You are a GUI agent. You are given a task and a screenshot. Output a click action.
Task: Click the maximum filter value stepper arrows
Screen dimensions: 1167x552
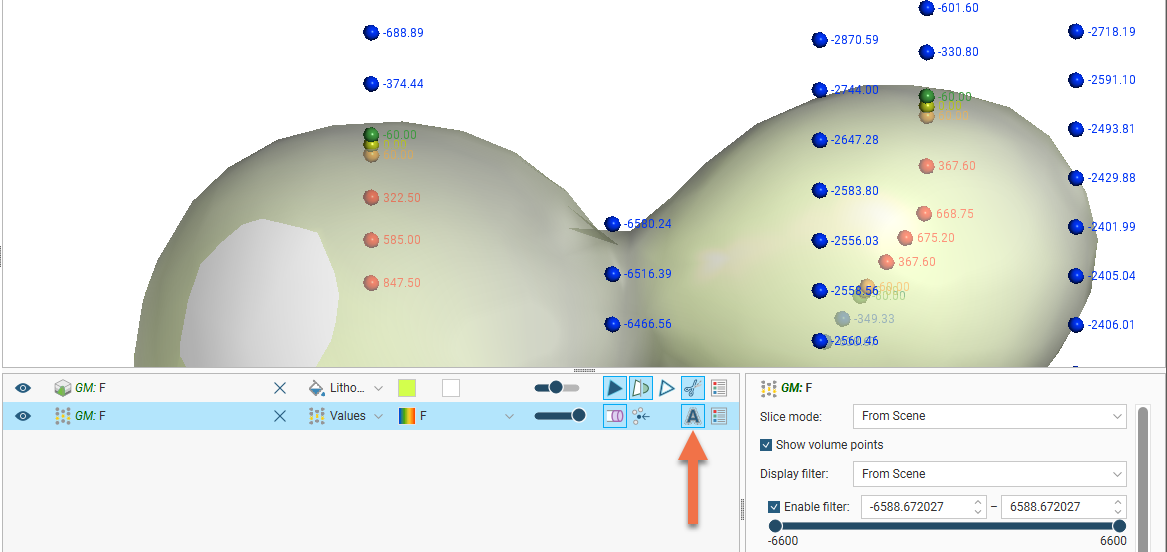tap(1118, 507)
